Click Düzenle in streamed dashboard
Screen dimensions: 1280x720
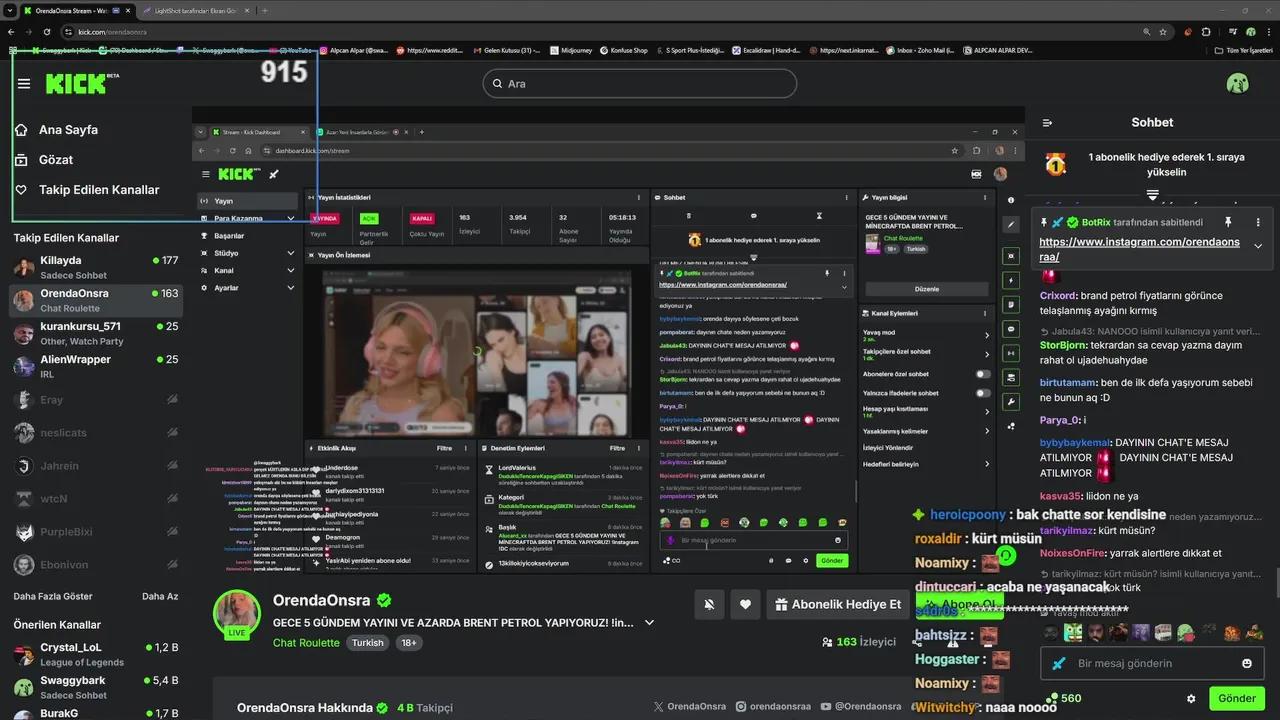click(927, 289)
